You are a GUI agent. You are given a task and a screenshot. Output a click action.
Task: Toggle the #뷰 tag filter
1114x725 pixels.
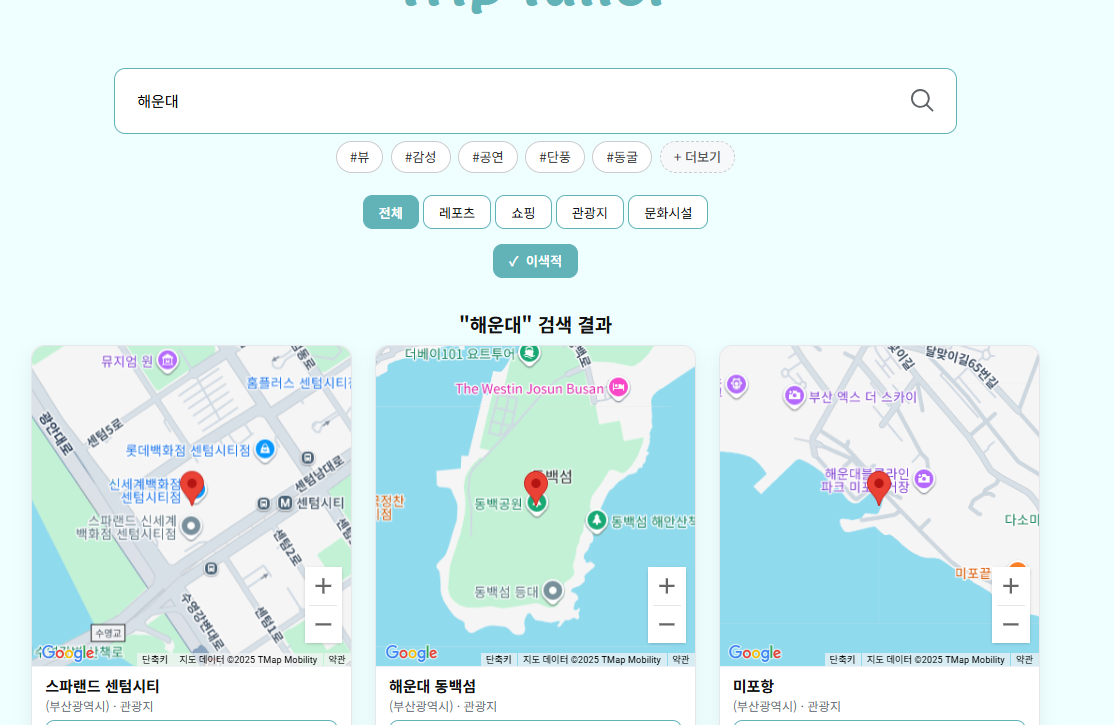coord(360,157)
